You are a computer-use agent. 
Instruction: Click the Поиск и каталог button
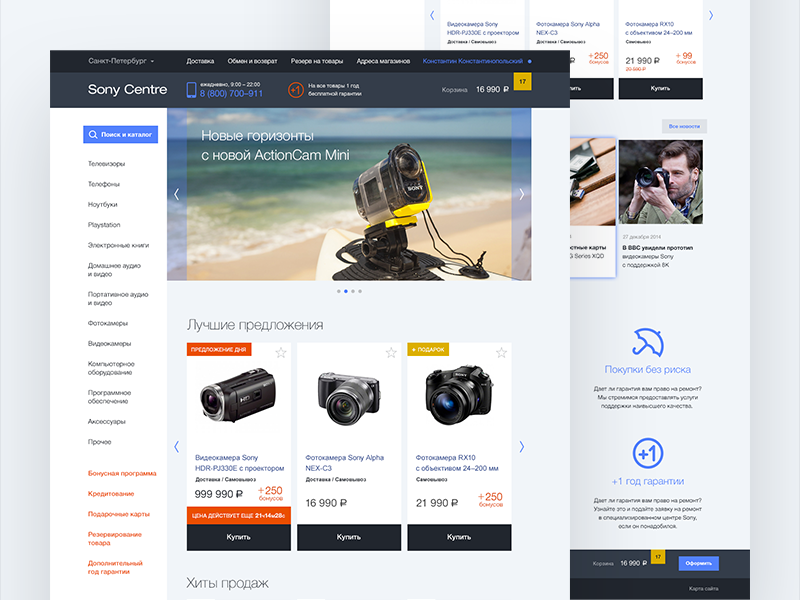(x=120, y=135)
